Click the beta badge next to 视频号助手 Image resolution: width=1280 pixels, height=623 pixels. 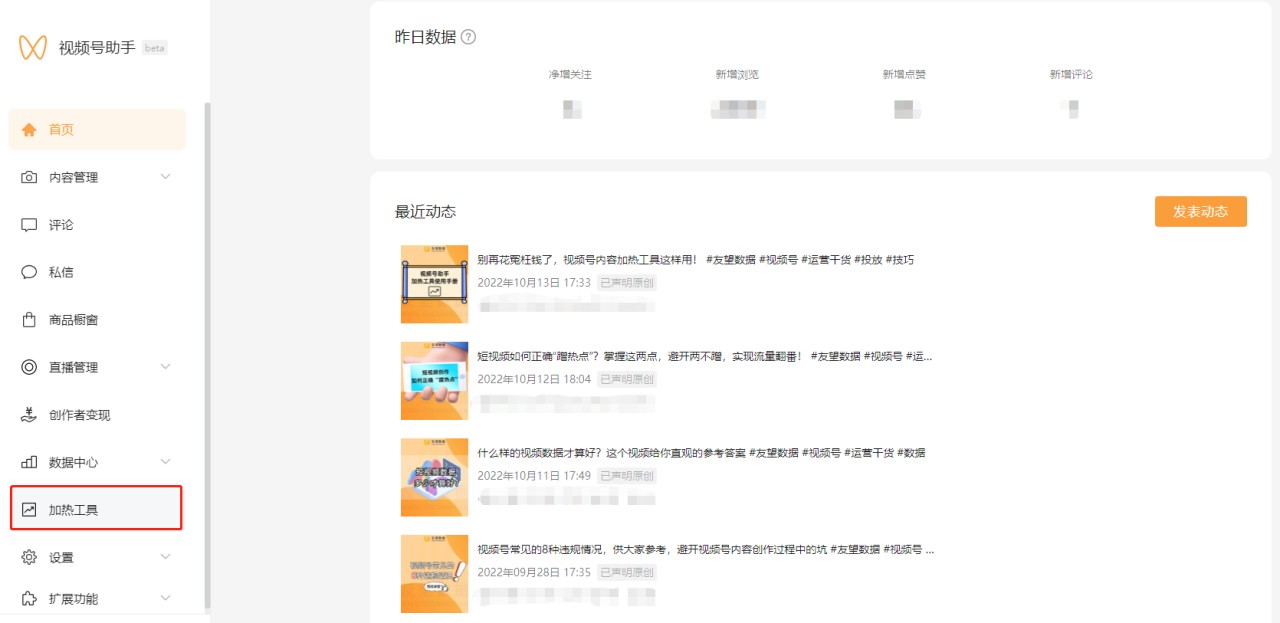[155, 48]
